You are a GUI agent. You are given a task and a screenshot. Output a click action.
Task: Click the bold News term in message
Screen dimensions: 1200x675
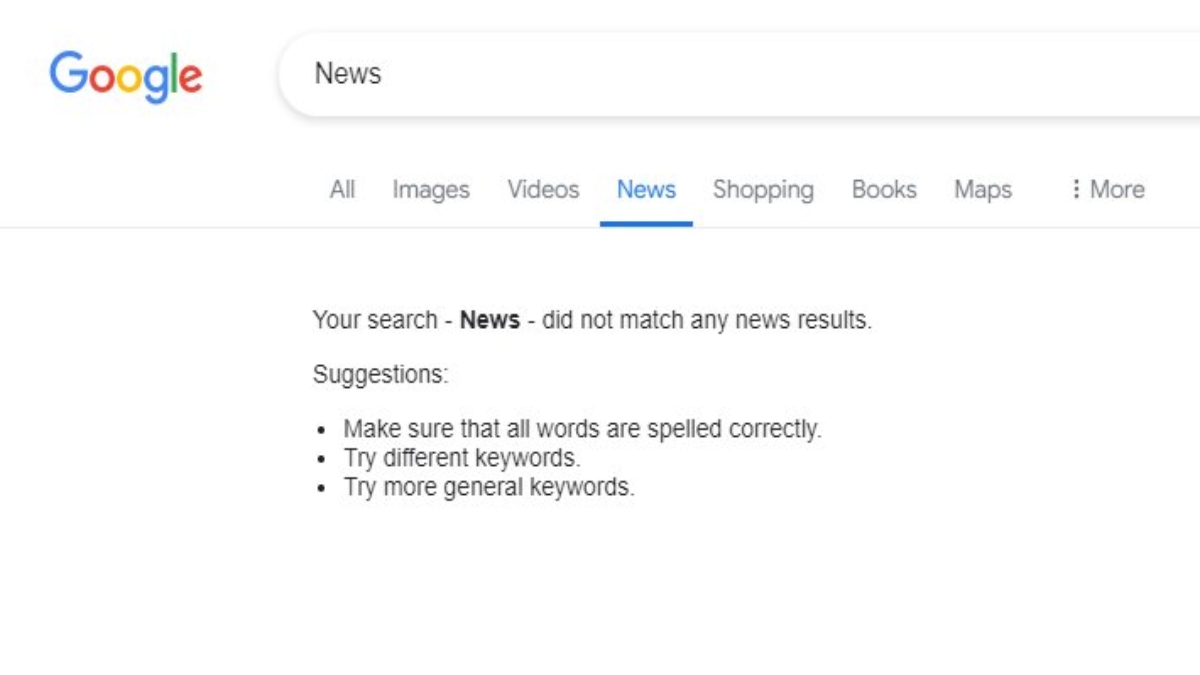click(x=489, y=321)
